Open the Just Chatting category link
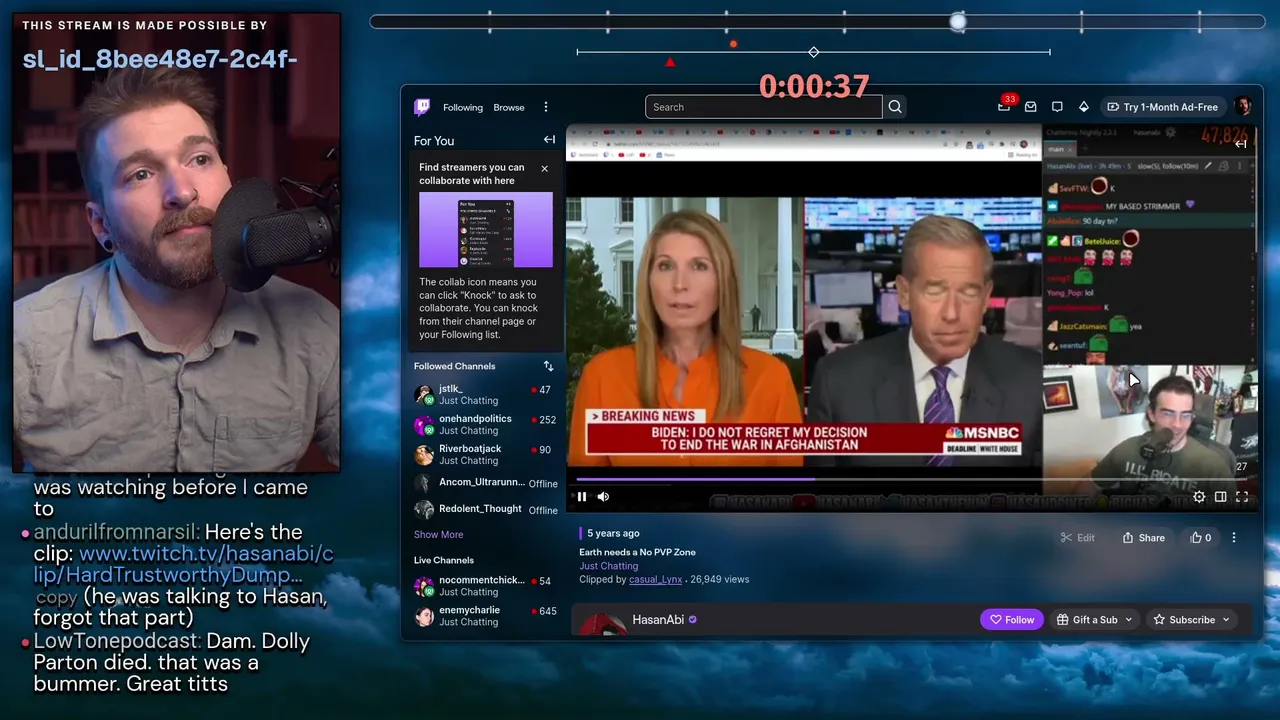 coord(608,566)
